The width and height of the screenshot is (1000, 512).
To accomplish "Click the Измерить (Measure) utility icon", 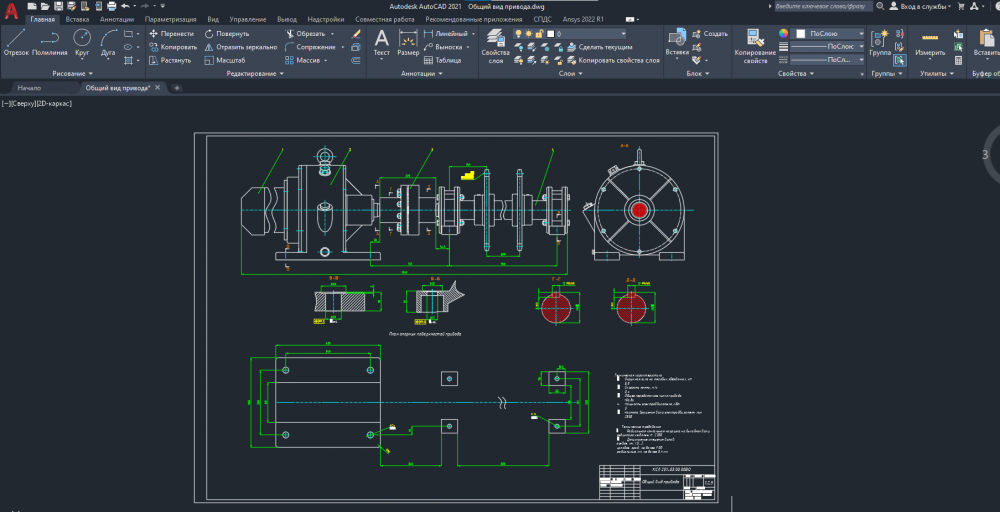I will (x=930, y=38).
